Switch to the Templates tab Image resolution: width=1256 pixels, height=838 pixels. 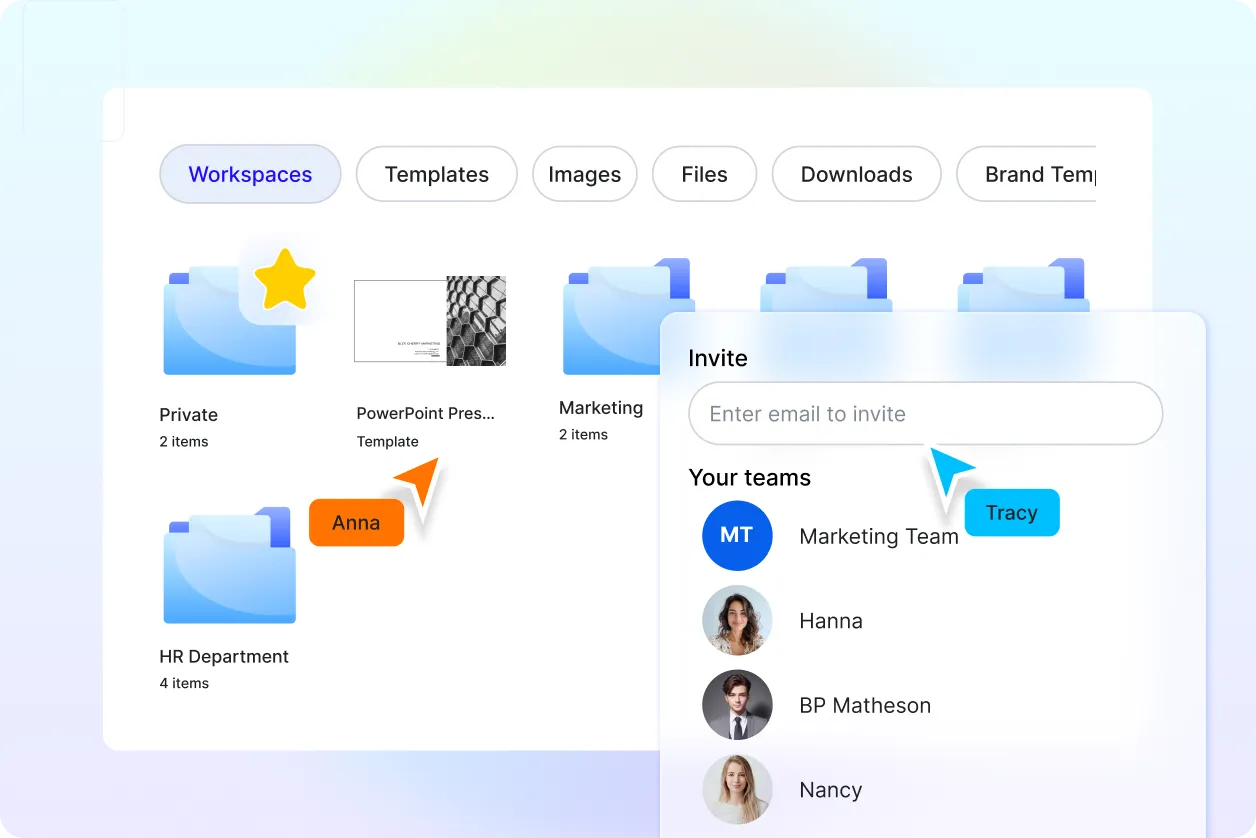click(436, 174)
